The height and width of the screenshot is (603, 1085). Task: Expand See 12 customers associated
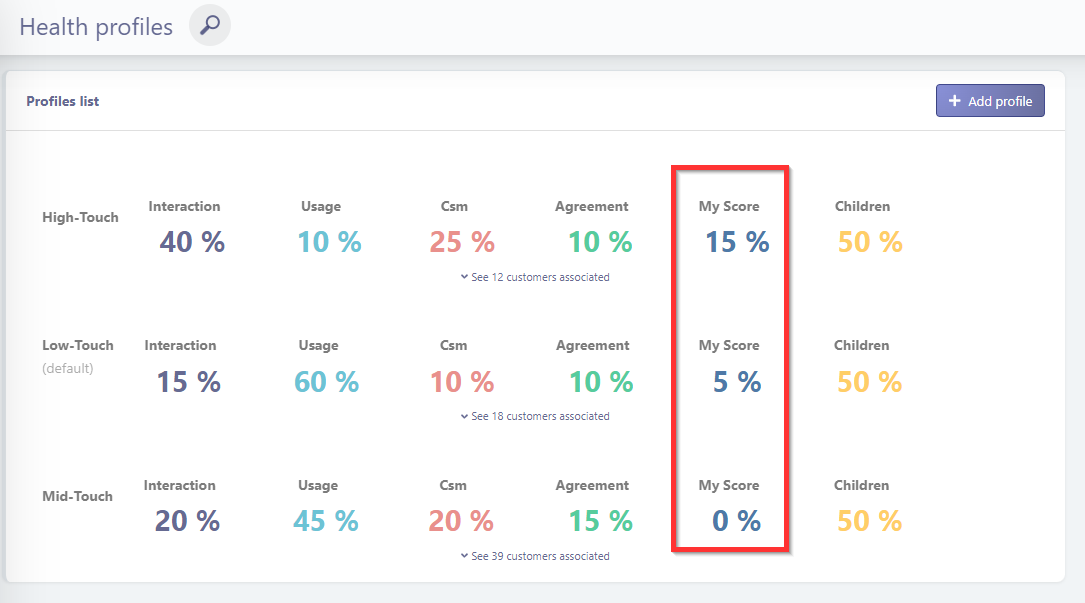pyautogui.click(x=535, y=277)
